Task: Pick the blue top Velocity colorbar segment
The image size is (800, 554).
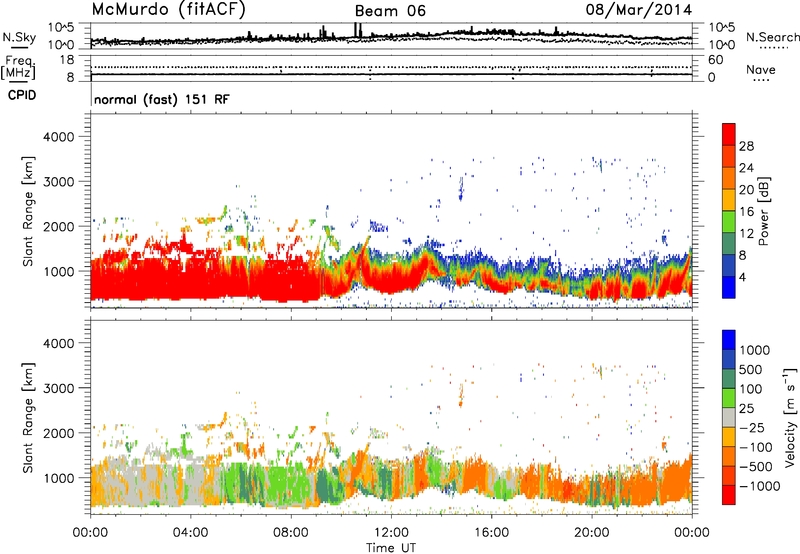Action: point(729,340)
